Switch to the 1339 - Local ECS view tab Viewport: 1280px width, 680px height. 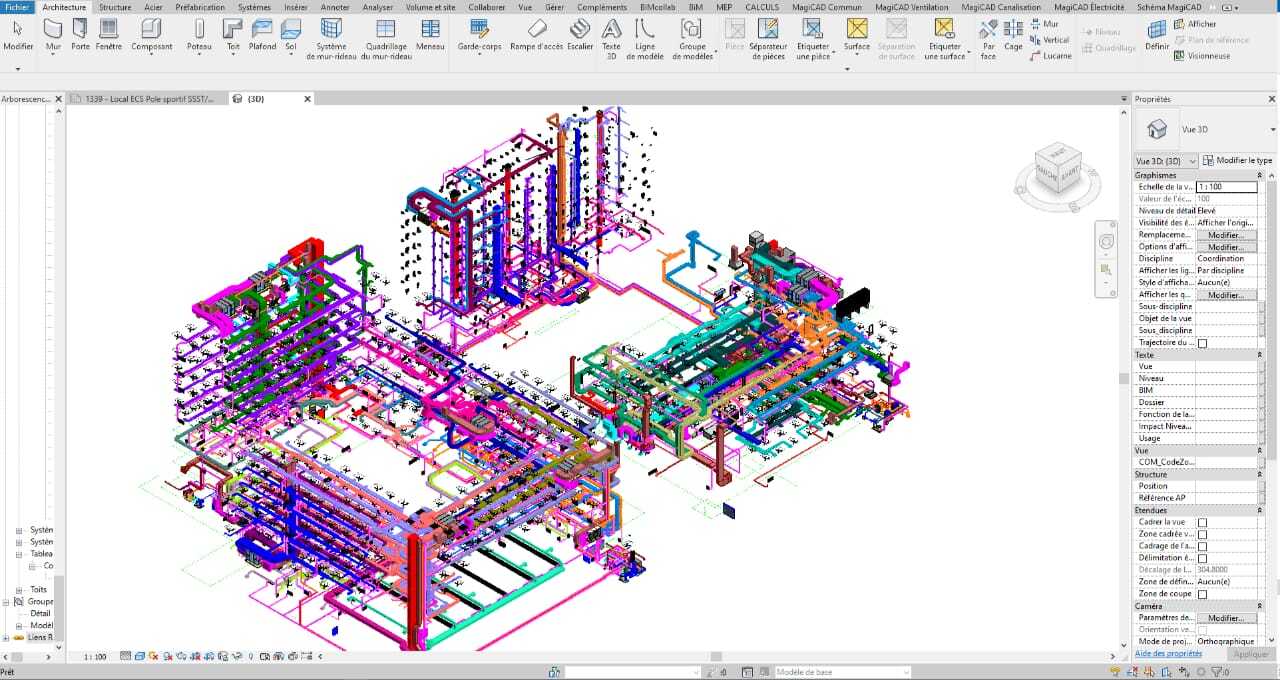pos(150,99)
